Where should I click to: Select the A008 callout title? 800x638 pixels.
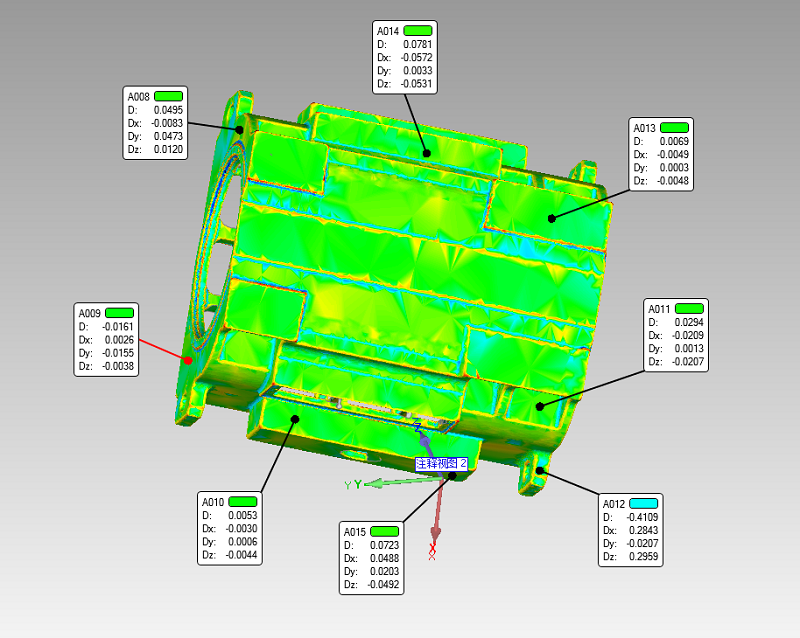137,96
